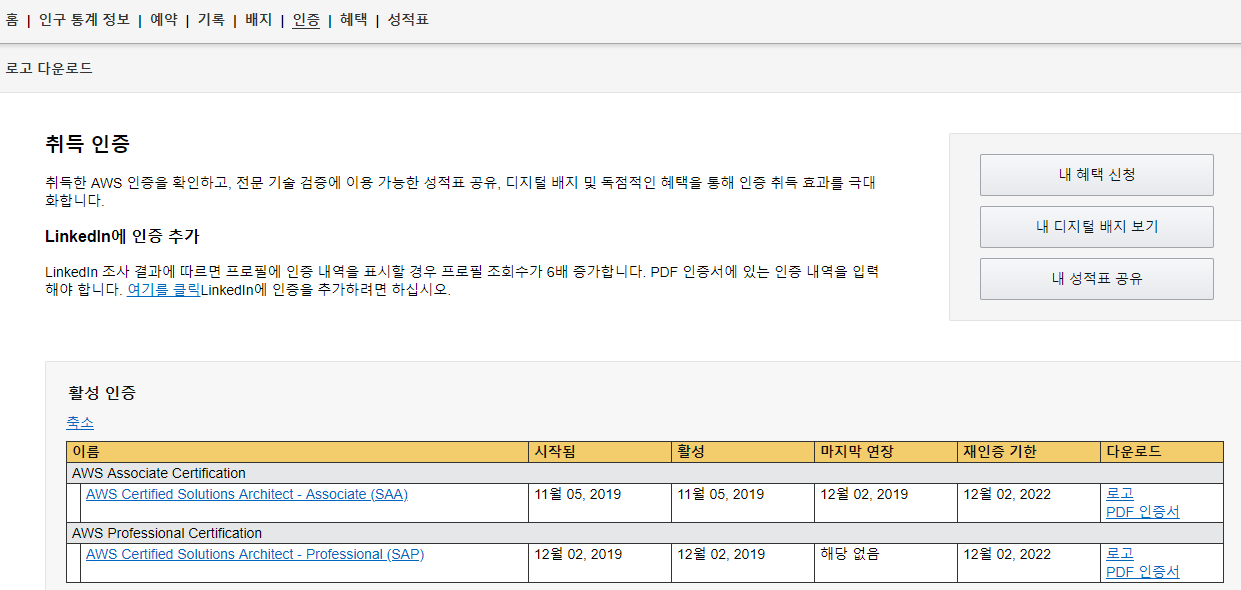Download 로고 for the SAP certification
Screen dimensions: 1241x590
pyautogui.click(x=1120, y=554)
